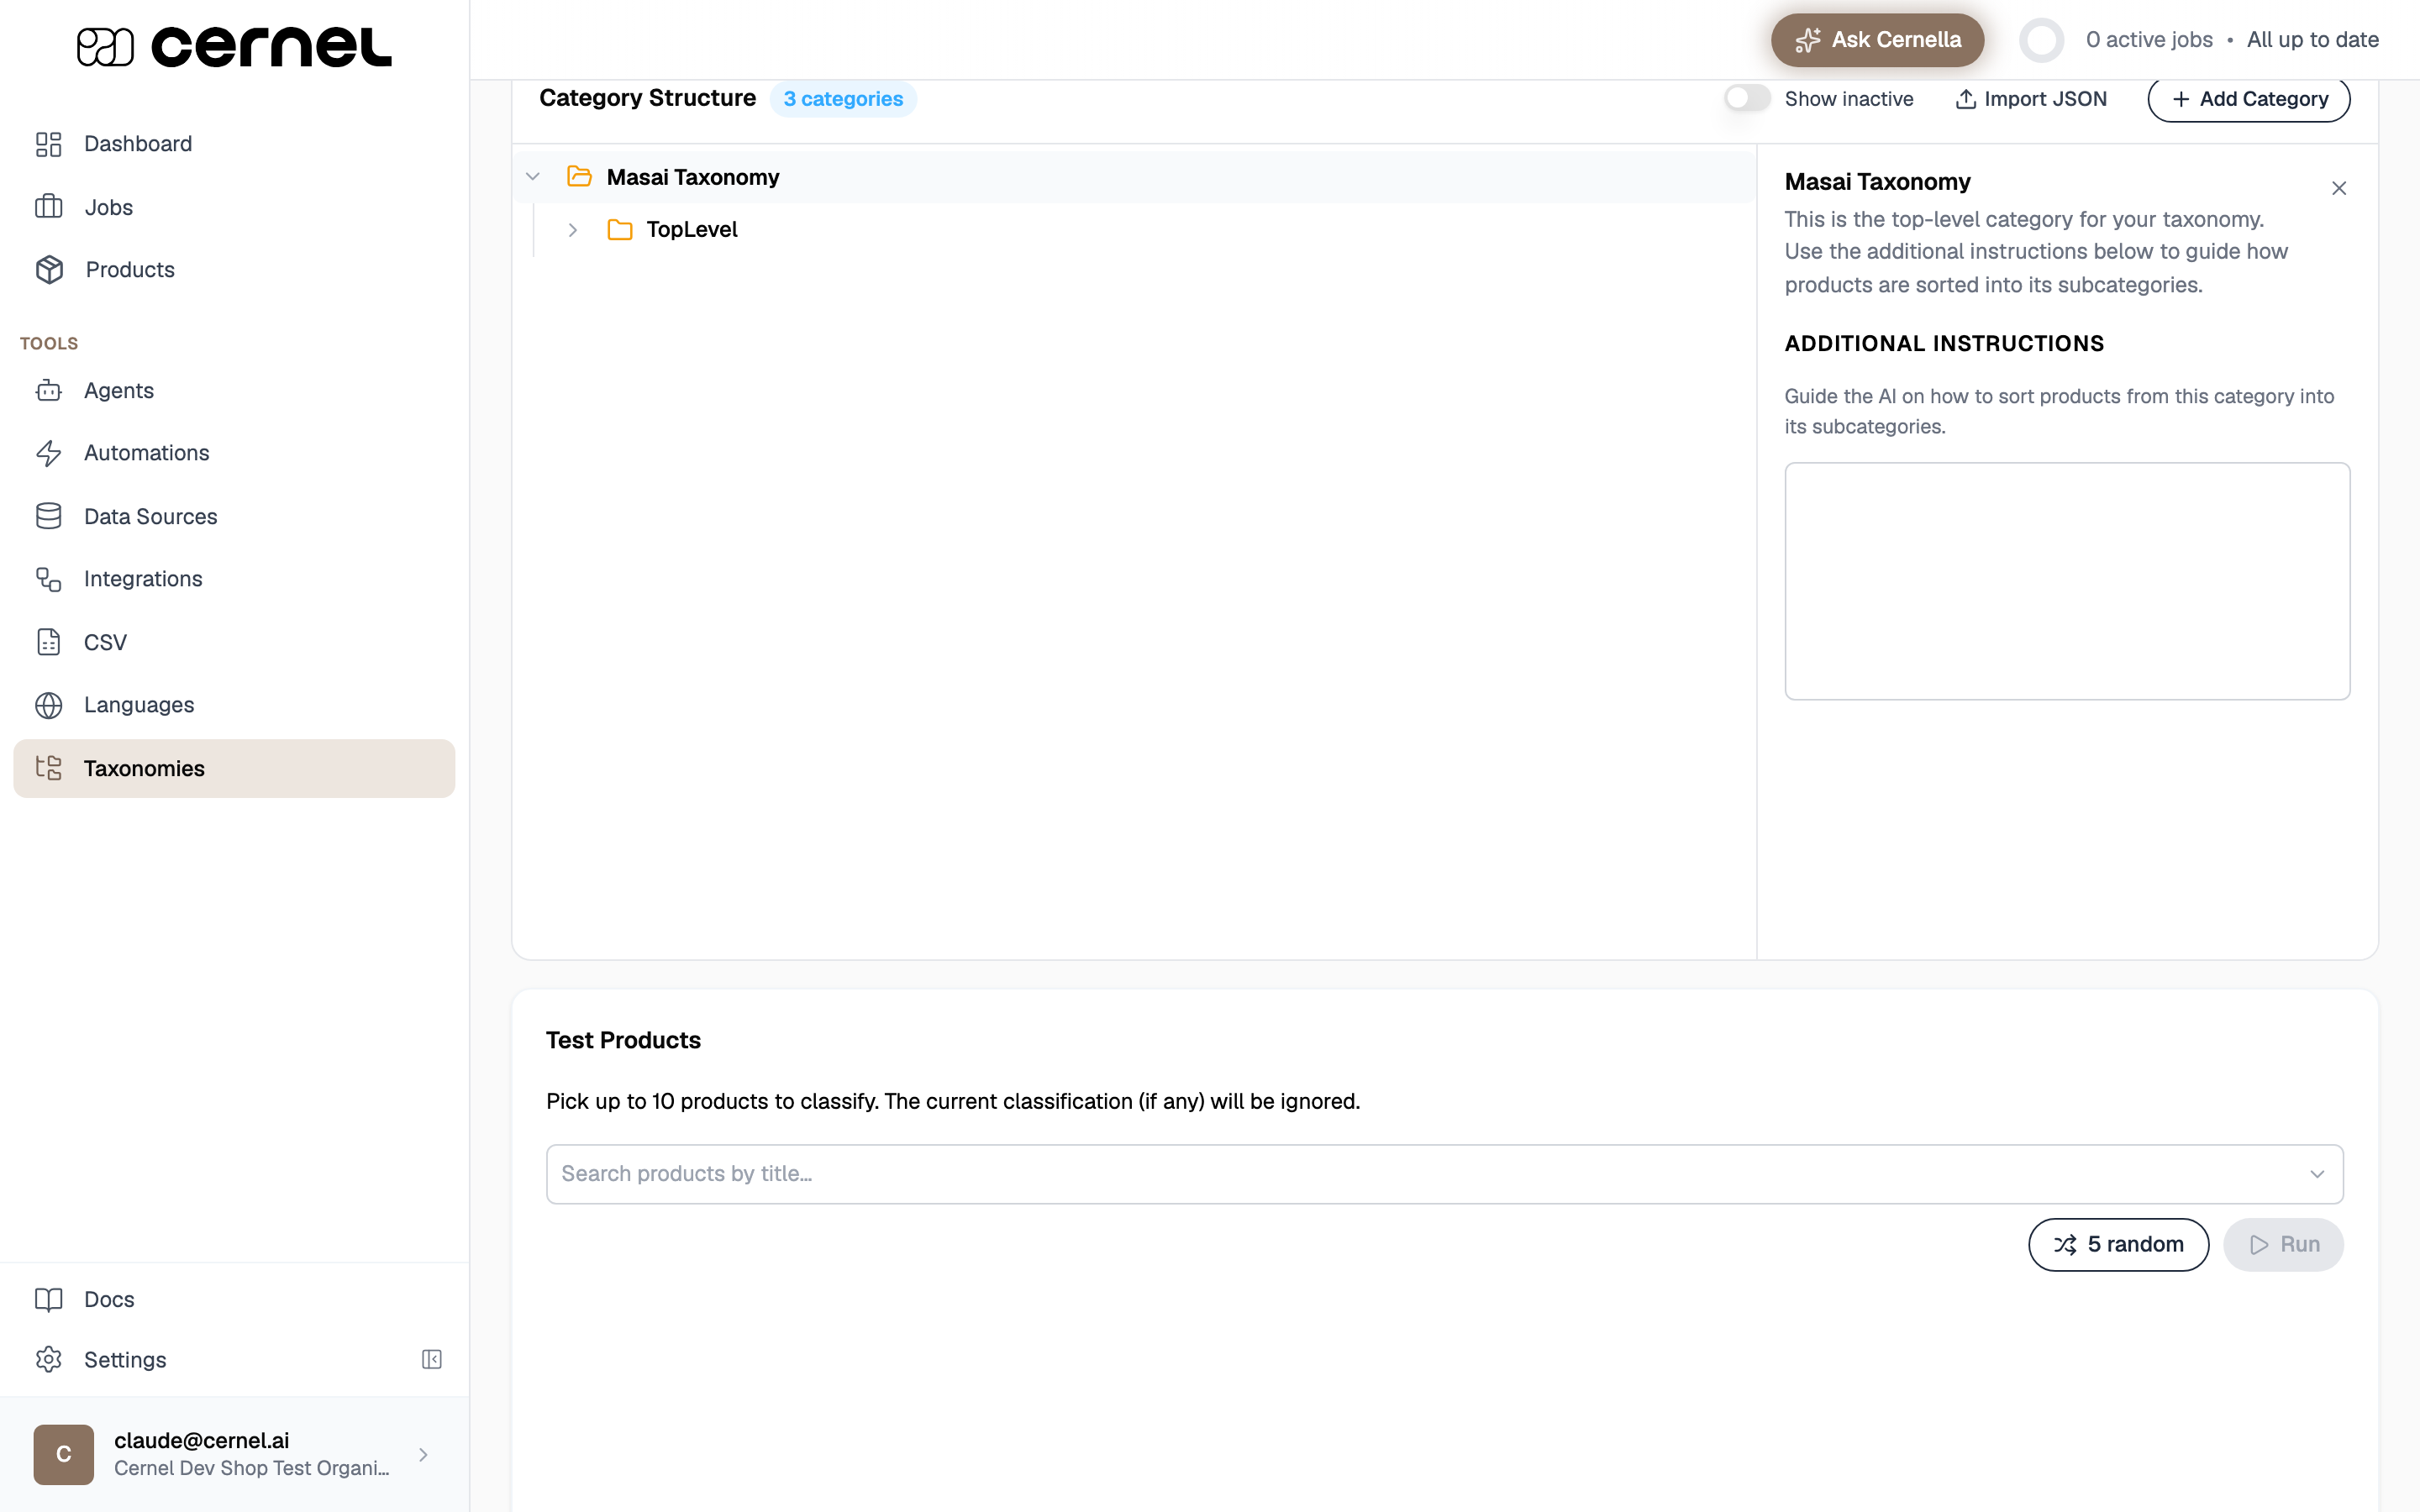The height and width of the screenshot is (1512, 2420).
Task: Select the TopLevel tree row
Action: 1134,230
